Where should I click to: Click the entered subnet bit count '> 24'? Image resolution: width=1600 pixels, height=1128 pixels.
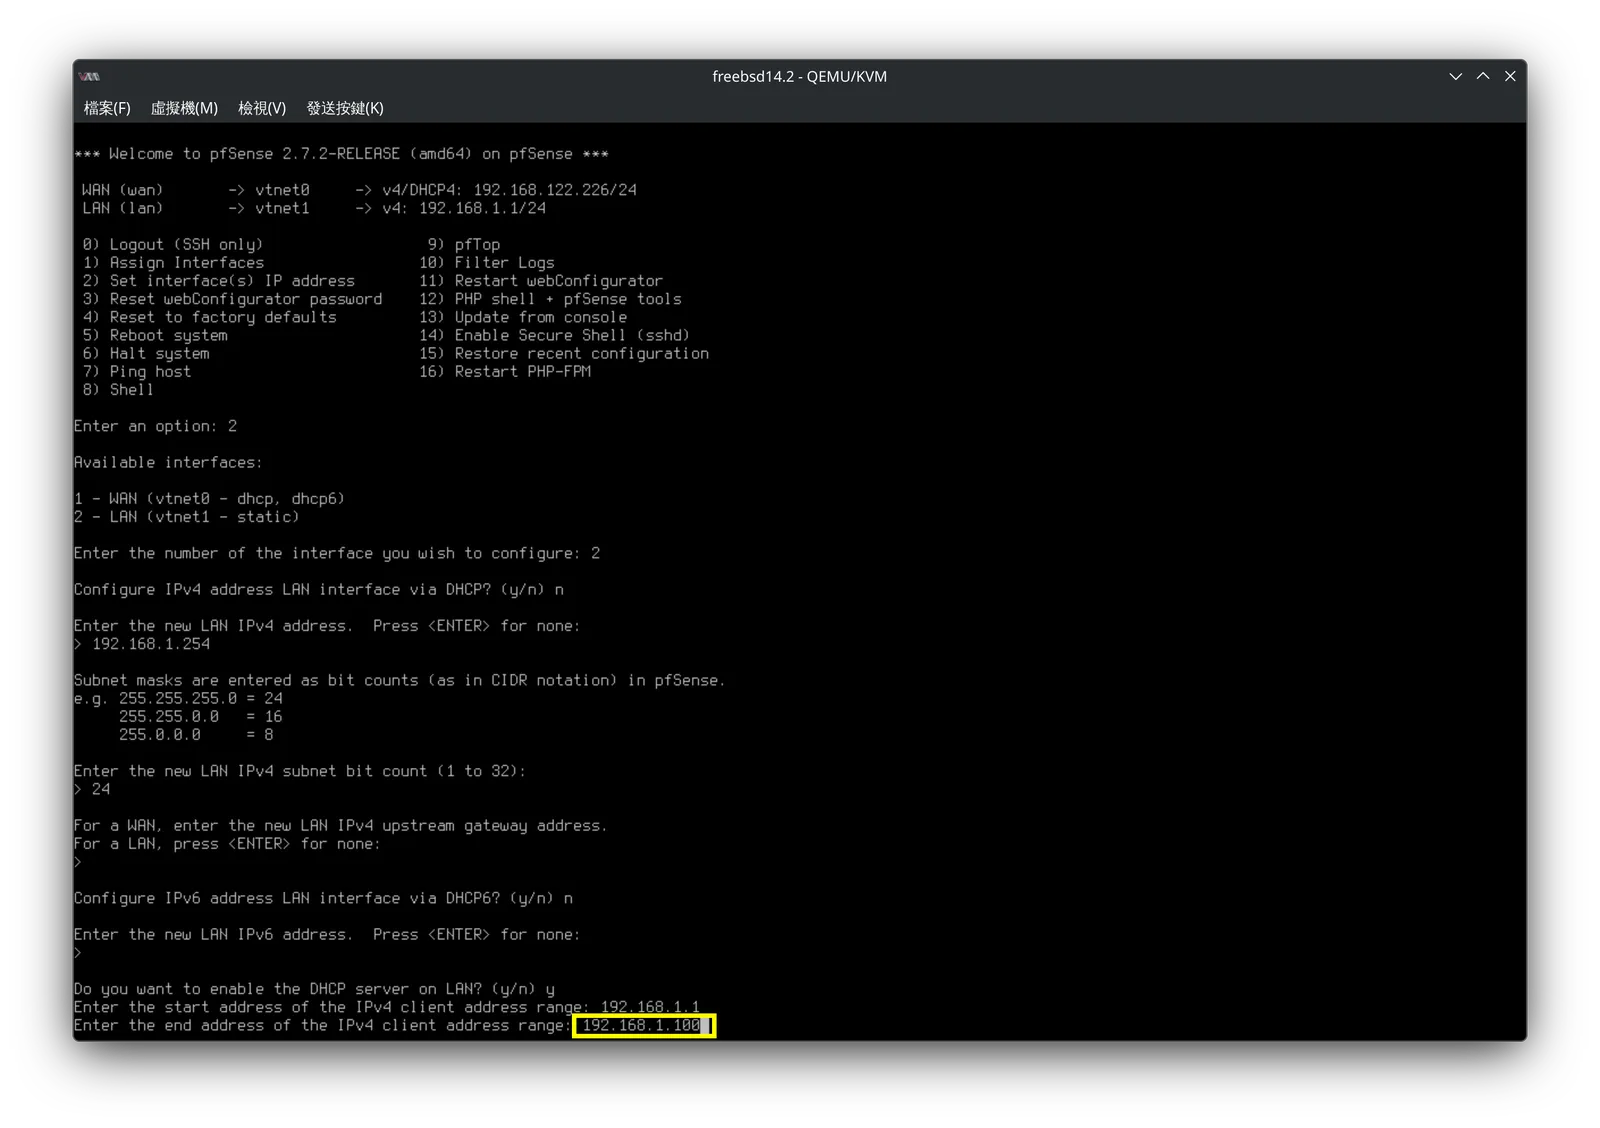click(92, 789)
